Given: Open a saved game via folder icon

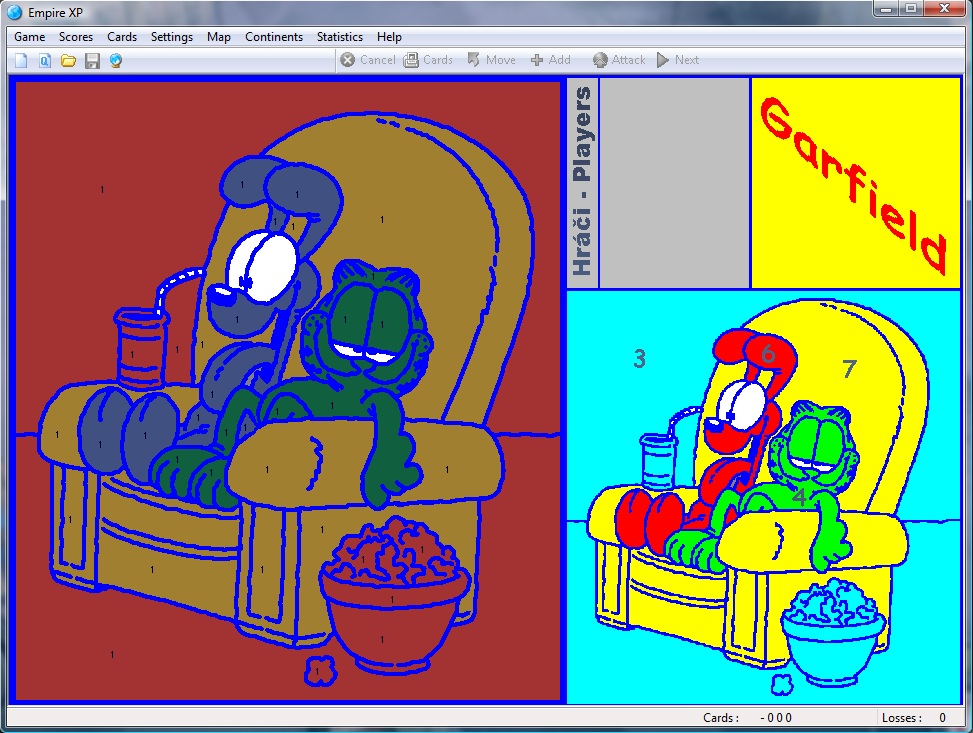Looking at the screenshot, I should 68,60.
